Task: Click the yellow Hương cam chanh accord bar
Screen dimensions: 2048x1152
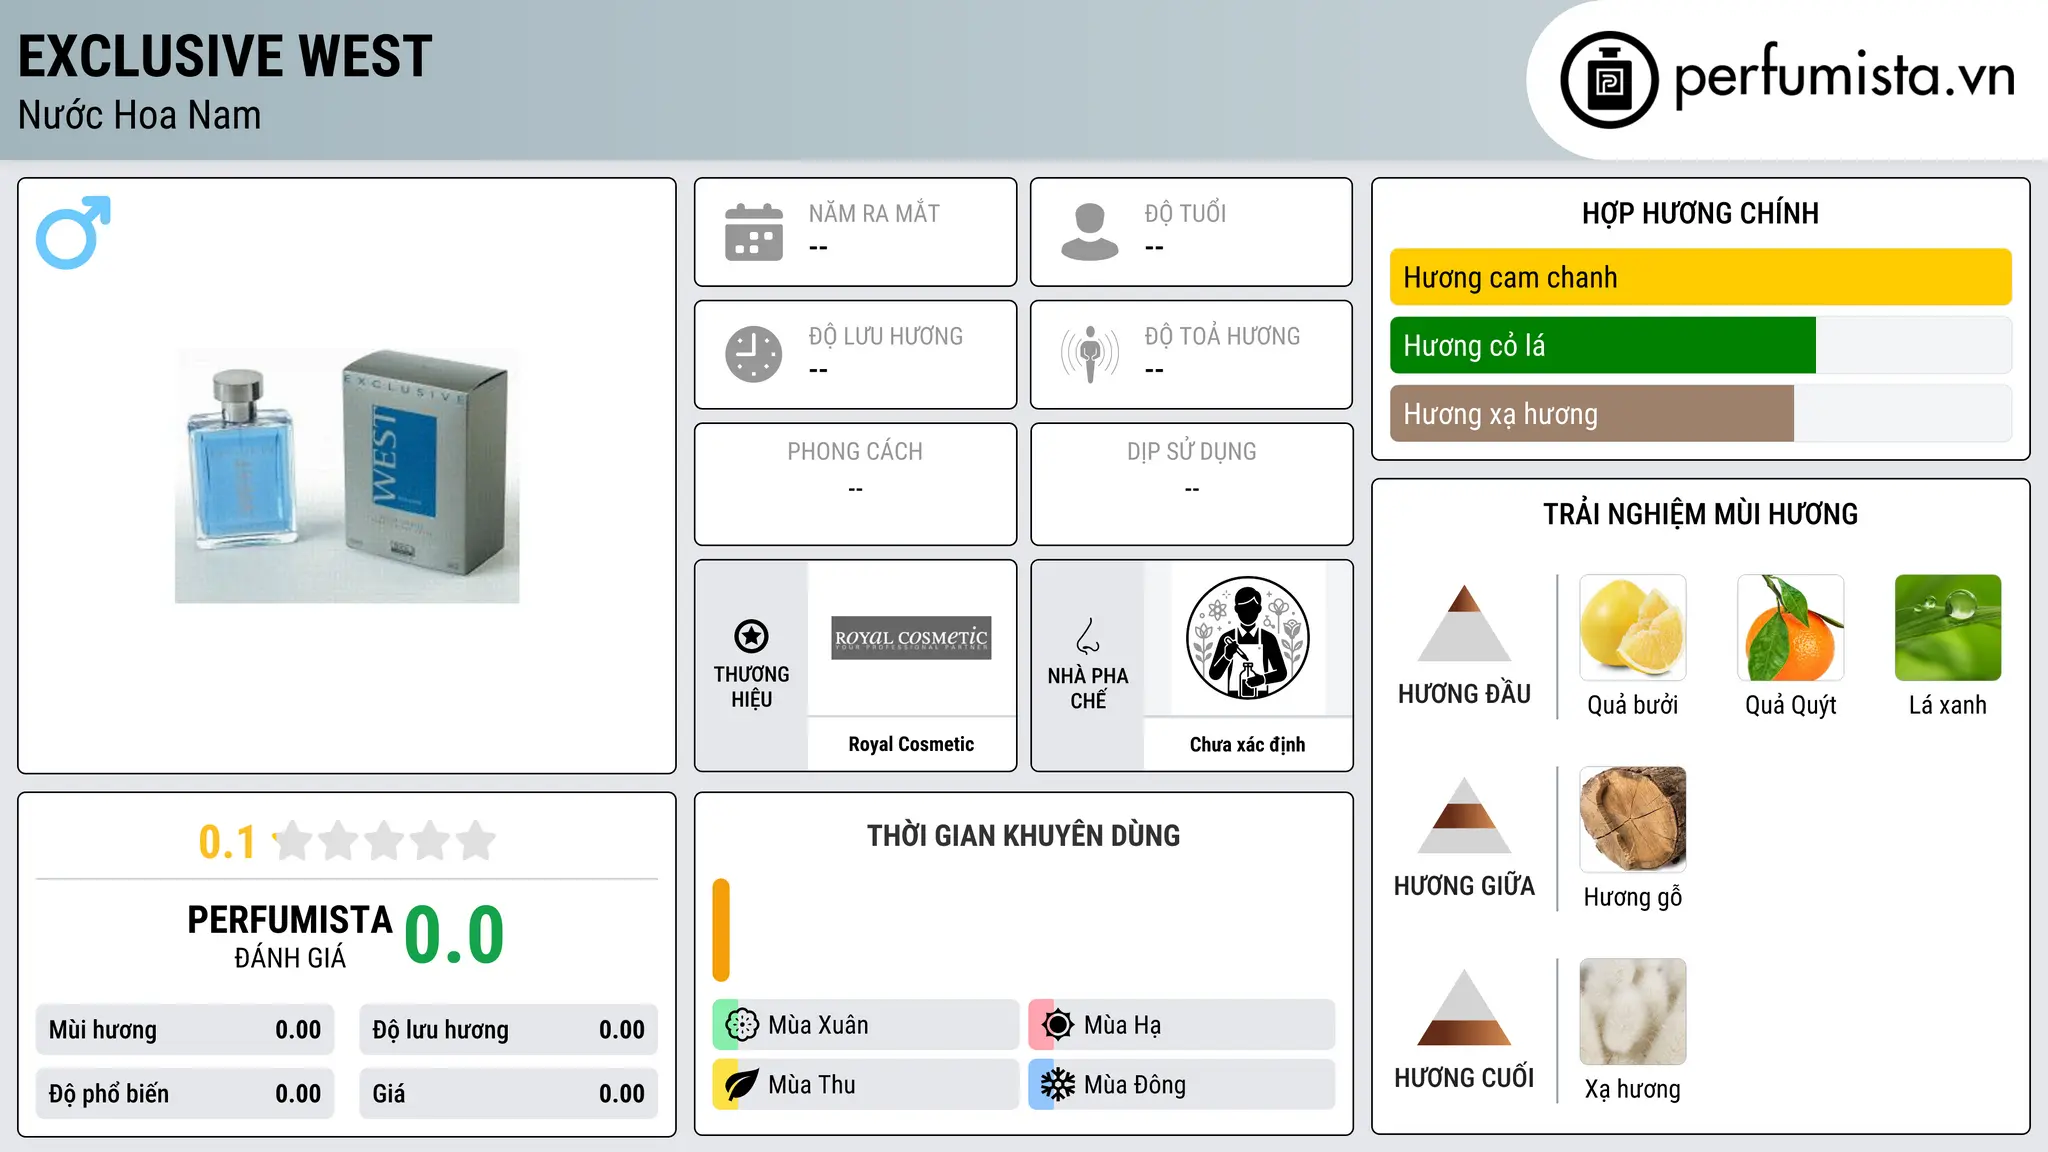Action: (x=1701, y=277)
